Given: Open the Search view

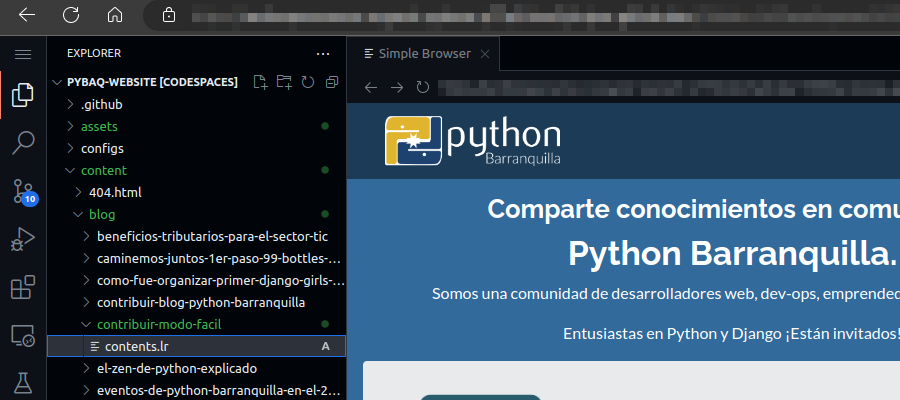Looking at the screenshot, I should [x=23, y=143].
